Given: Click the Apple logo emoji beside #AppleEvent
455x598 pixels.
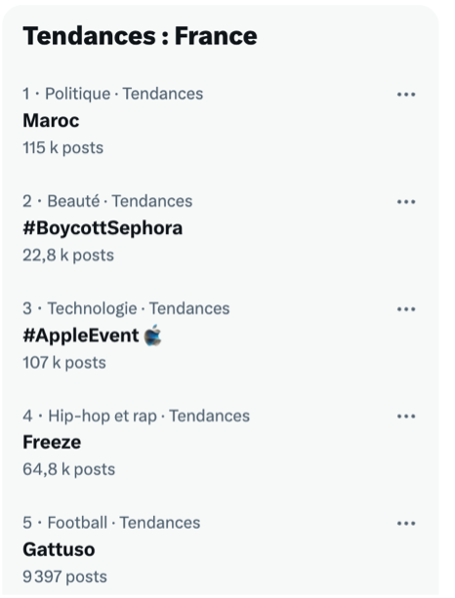Looking at the screenshot, I should coord(153,335).
